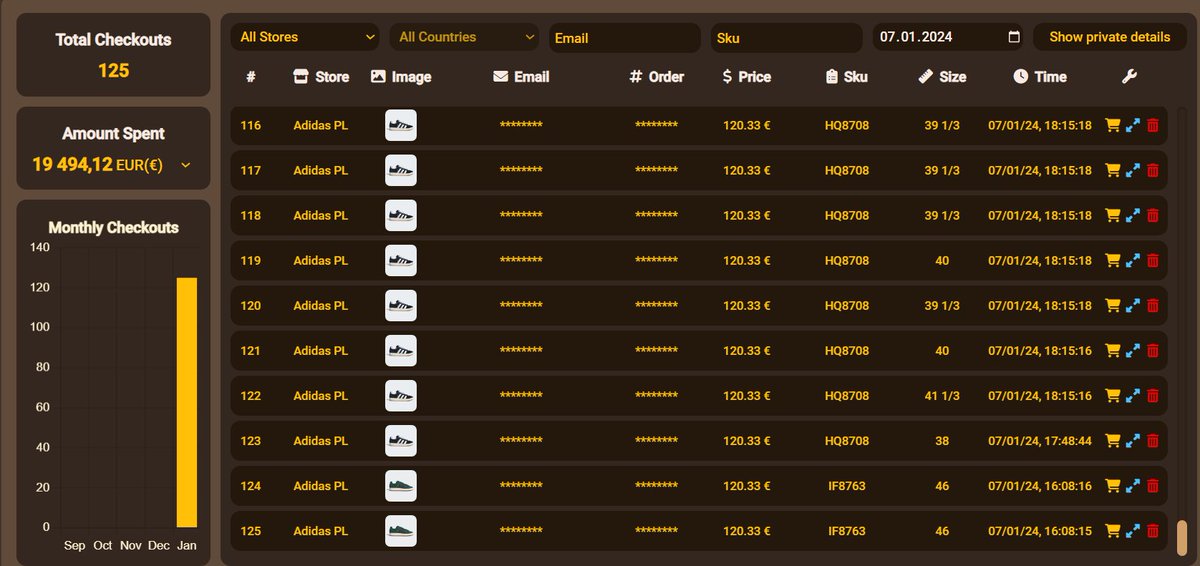Screen dimensions: 1200x566
Task: Open green shoe thumbnail in row 124
Action: pos(401,486)
